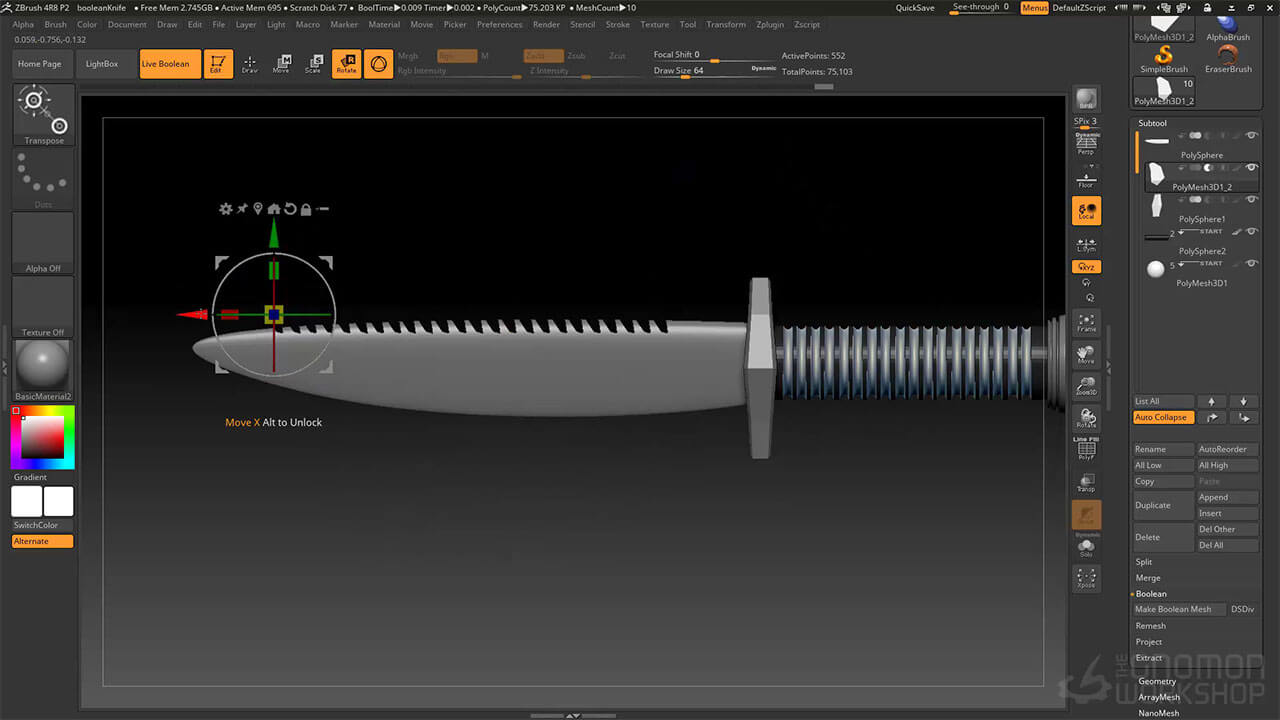The height and width of the screenshot is (720, 1280).
Task: Hide the PolySphere subtool with eye icon
Action: pyautogui.click(x=1251, y=136)
